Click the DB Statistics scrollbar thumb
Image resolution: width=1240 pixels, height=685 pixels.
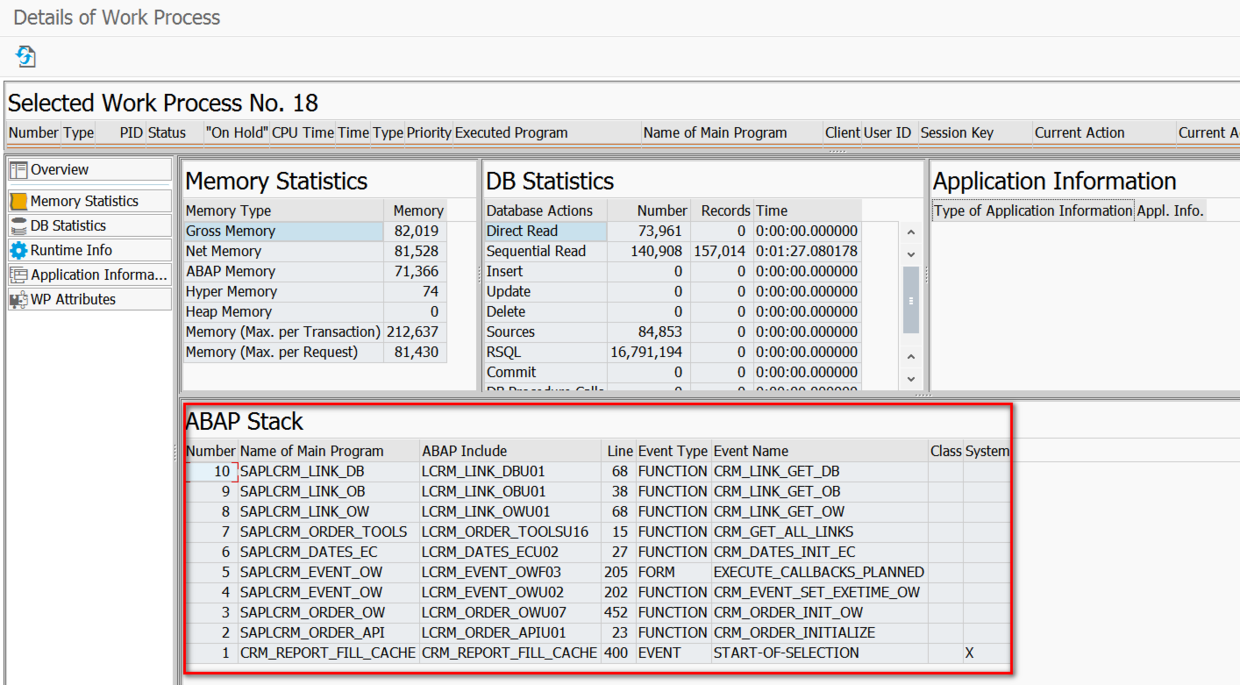911,301
